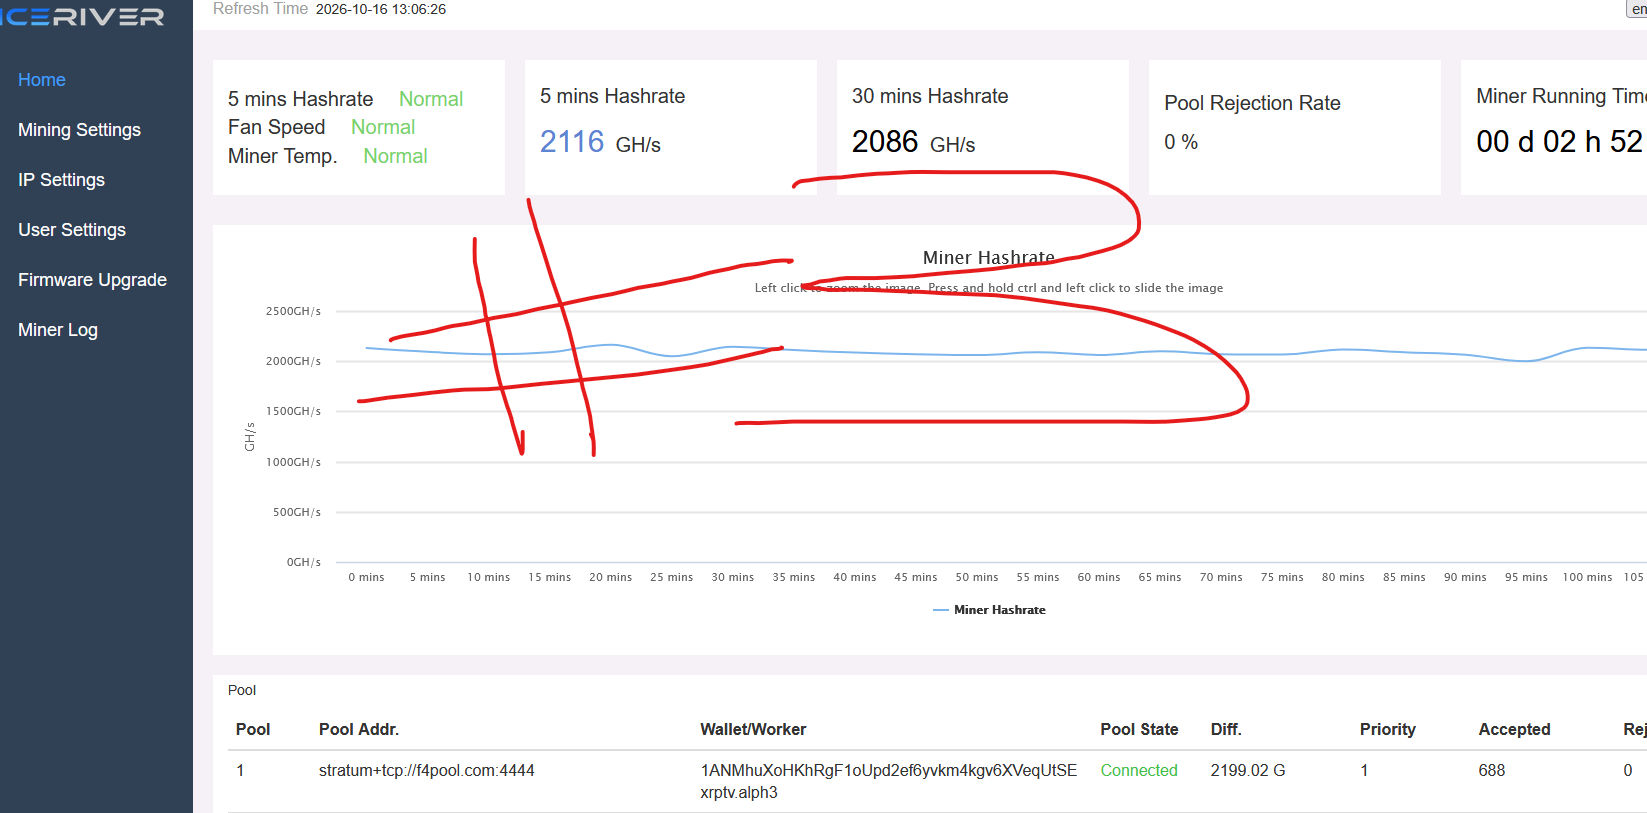Click the Pool Rejection Rate 0 % value

tap(1181, 142)
